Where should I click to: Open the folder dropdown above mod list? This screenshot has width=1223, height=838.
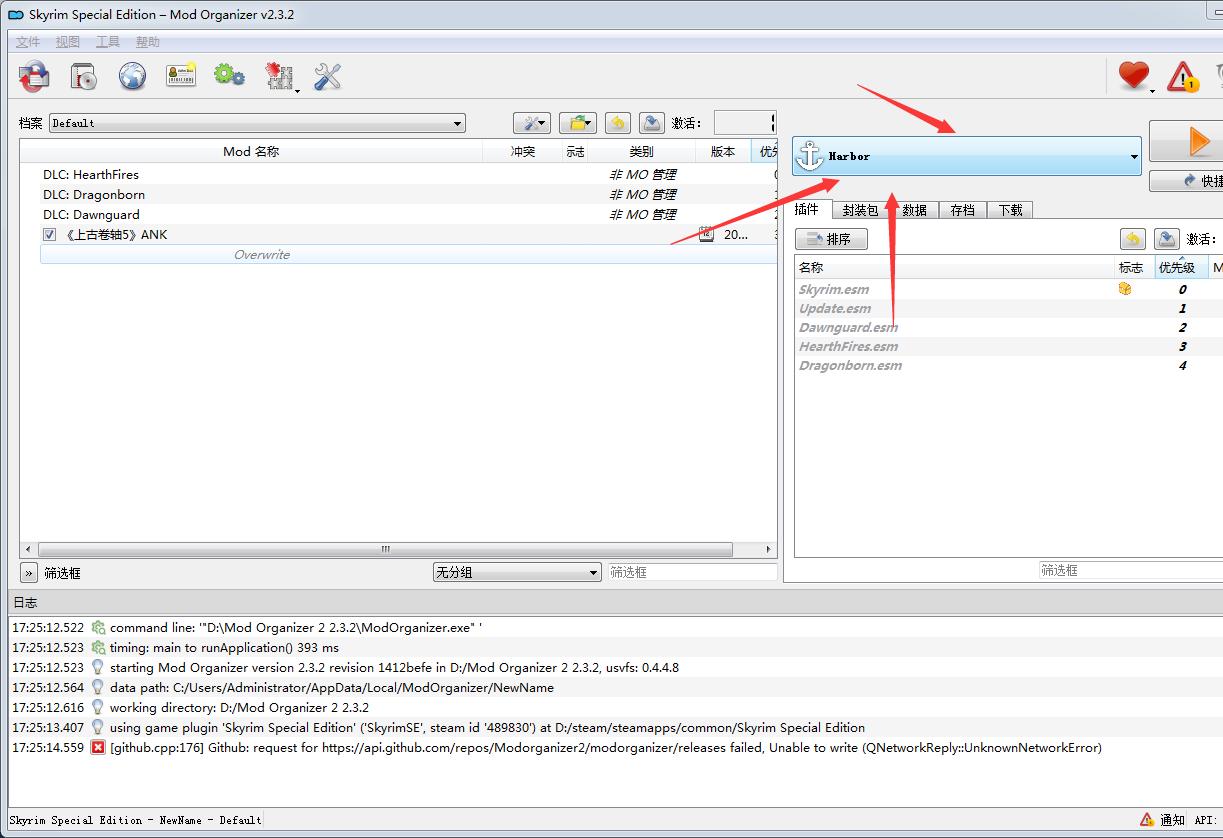pos(578,123)
